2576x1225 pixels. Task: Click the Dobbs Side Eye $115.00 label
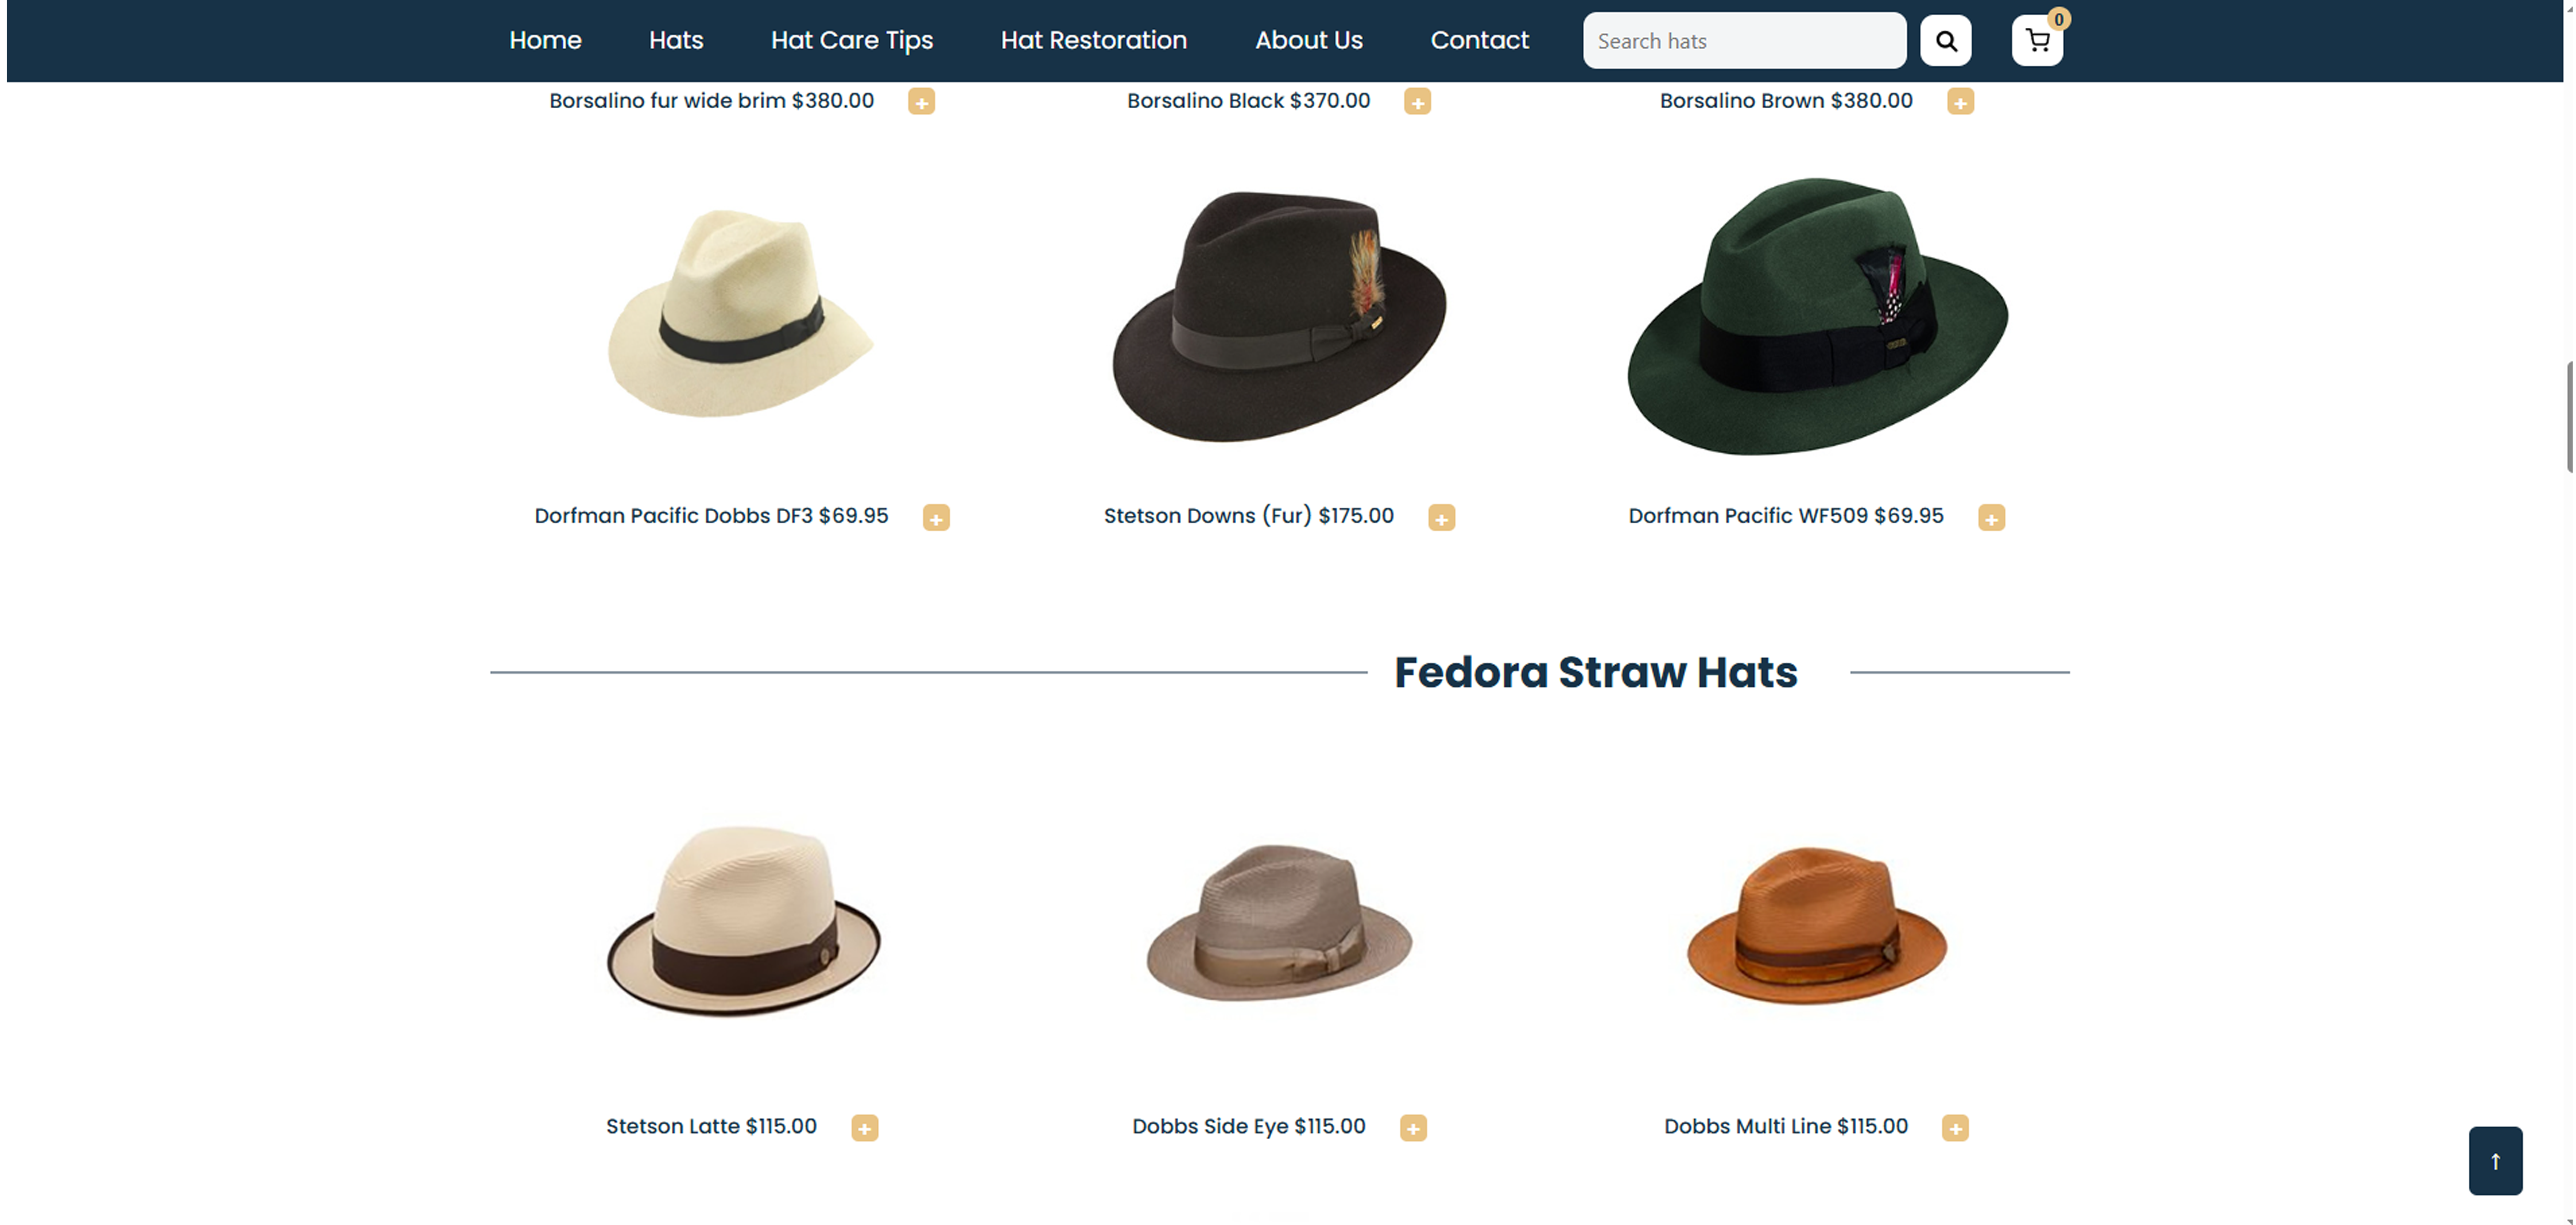point(1248,1126)
